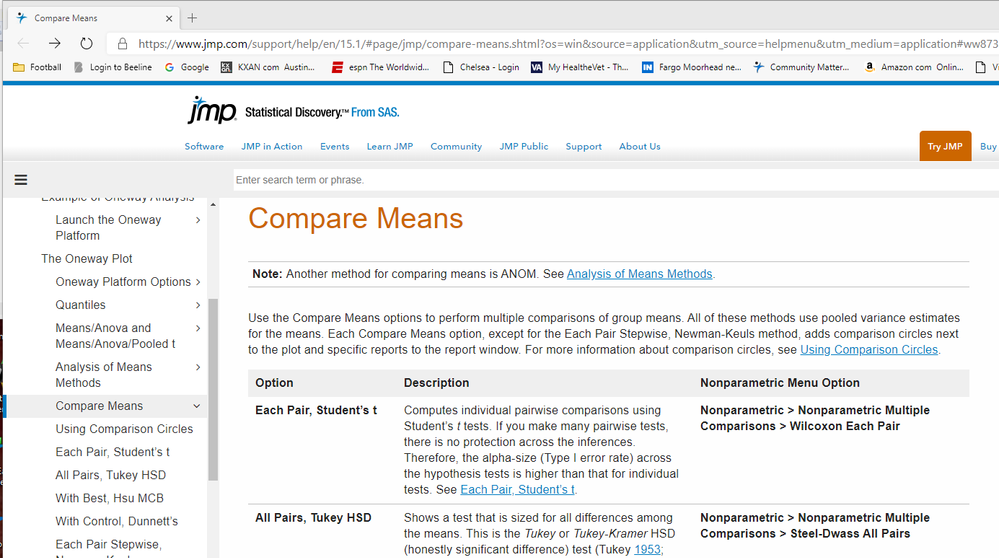Click the JMP logo
This screenshot has height=558, width=999.
[x=212, y=110]
